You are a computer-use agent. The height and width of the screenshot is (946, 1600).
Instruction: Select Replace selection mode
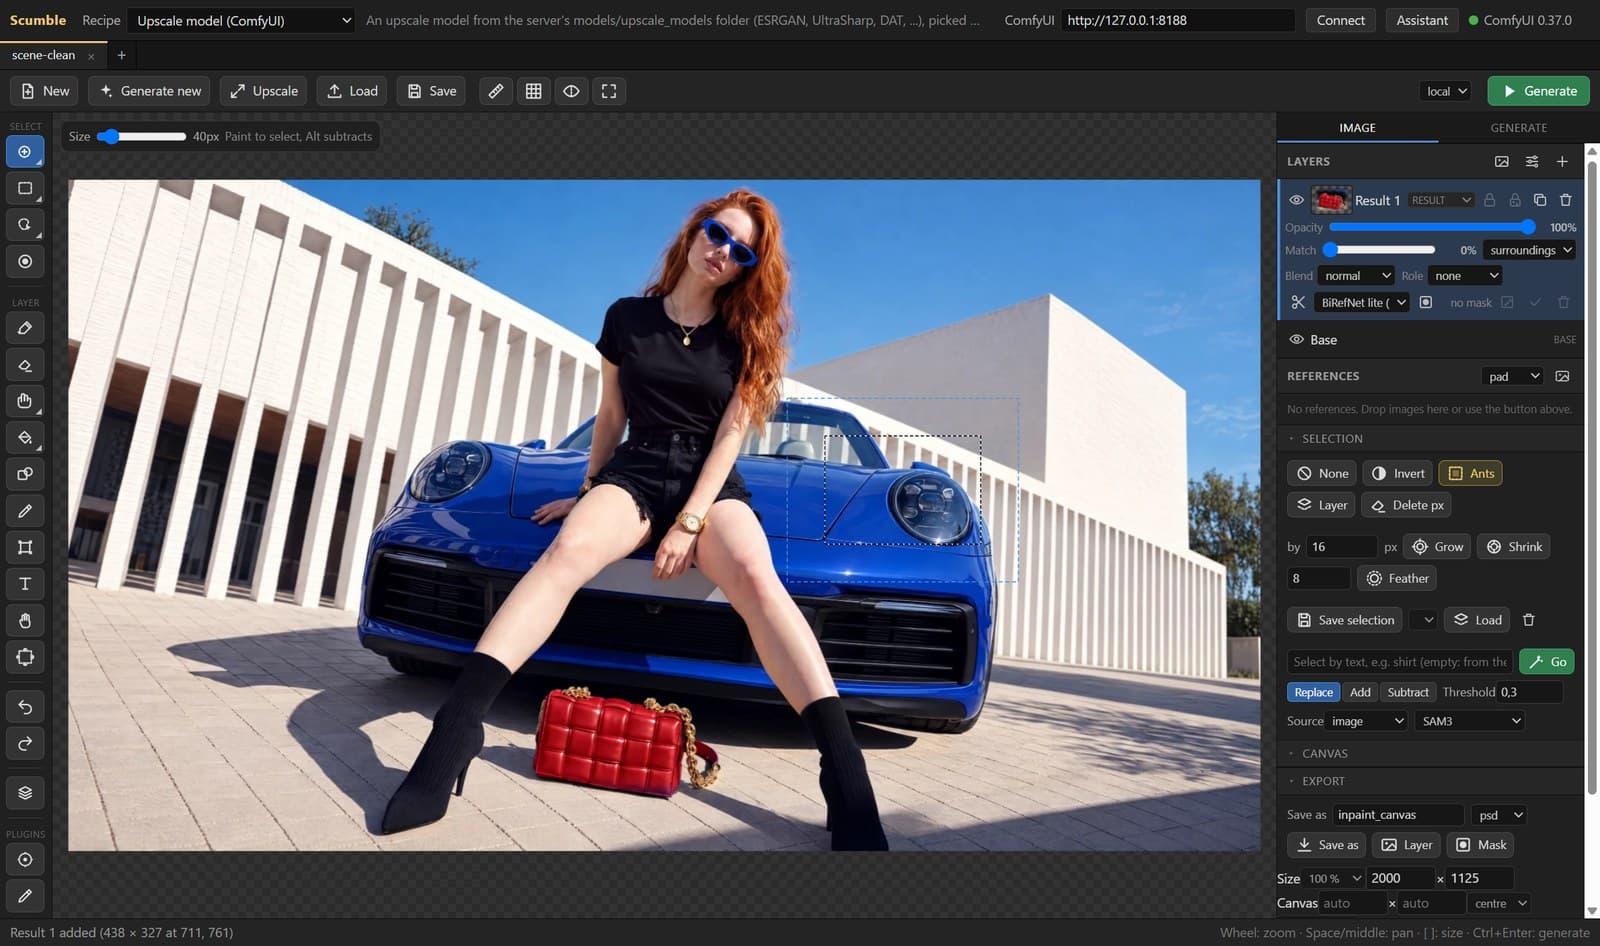(1313, 692)
